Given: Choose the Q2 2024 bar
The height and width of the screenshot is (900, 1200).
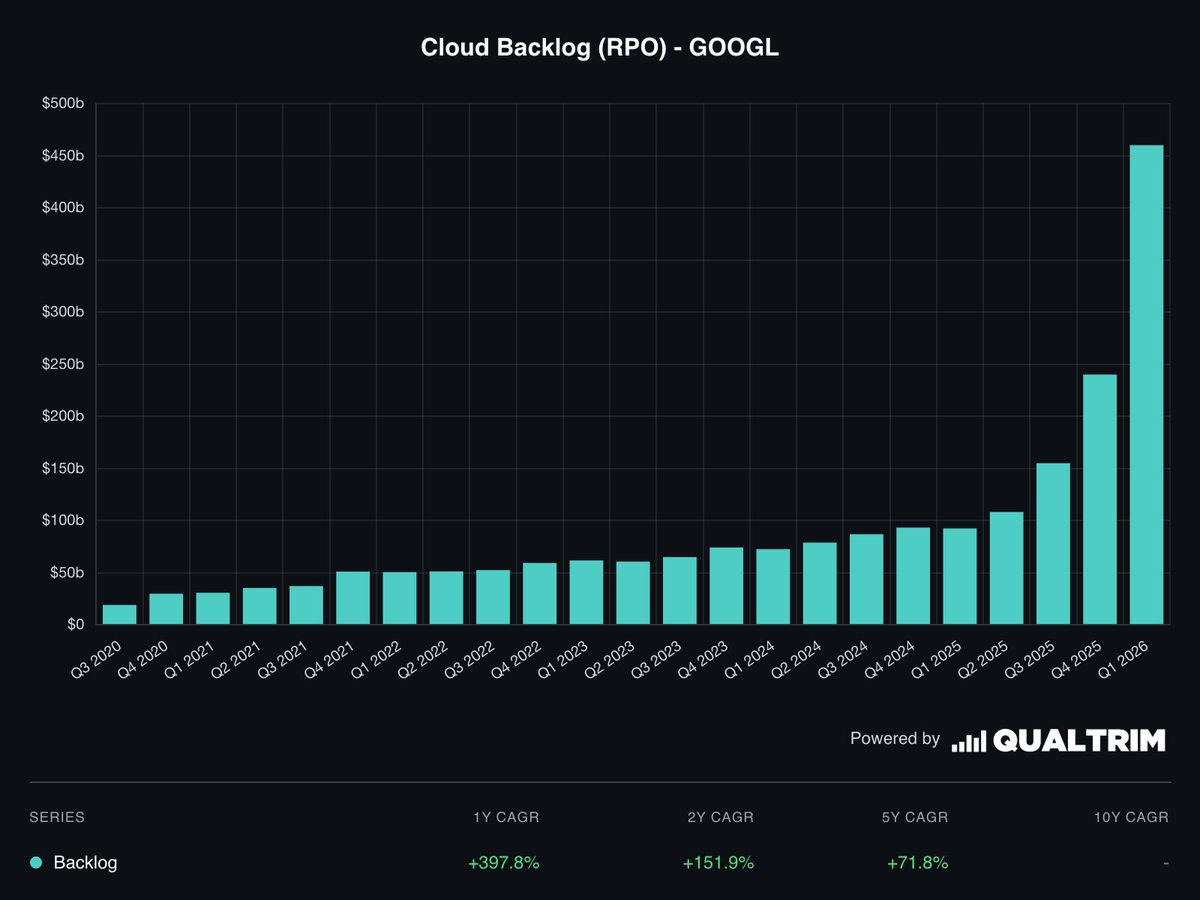Looking at the screenshot, I should click(820, 584).
